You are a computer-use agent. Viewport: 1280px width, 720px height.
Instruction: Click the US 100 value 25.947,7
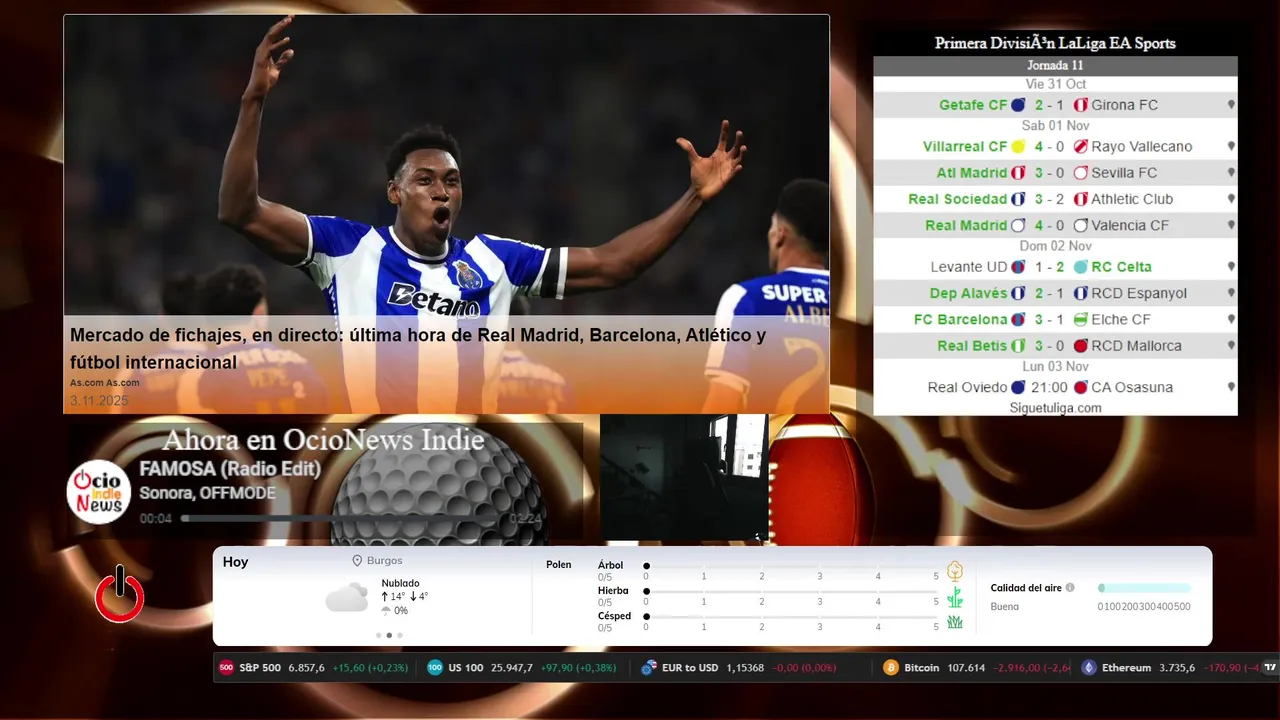pyautogui.click(x=512, y=668)
